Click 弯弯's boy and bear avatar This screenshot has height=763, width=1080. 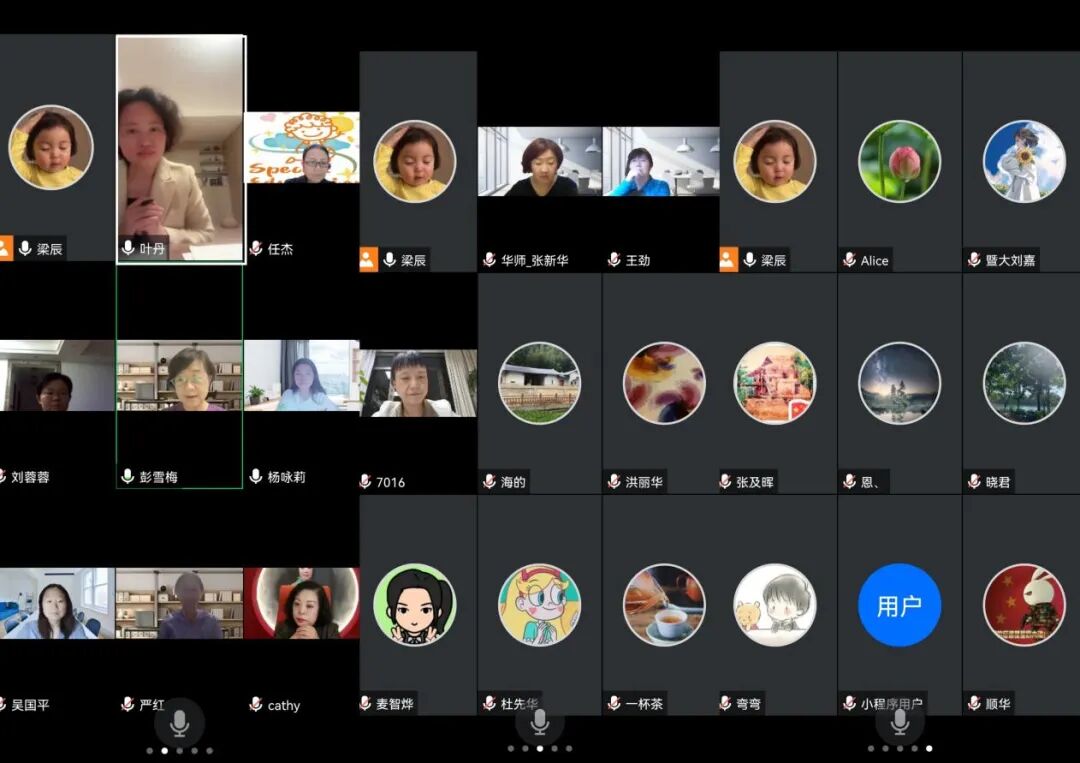click(775, 605)
